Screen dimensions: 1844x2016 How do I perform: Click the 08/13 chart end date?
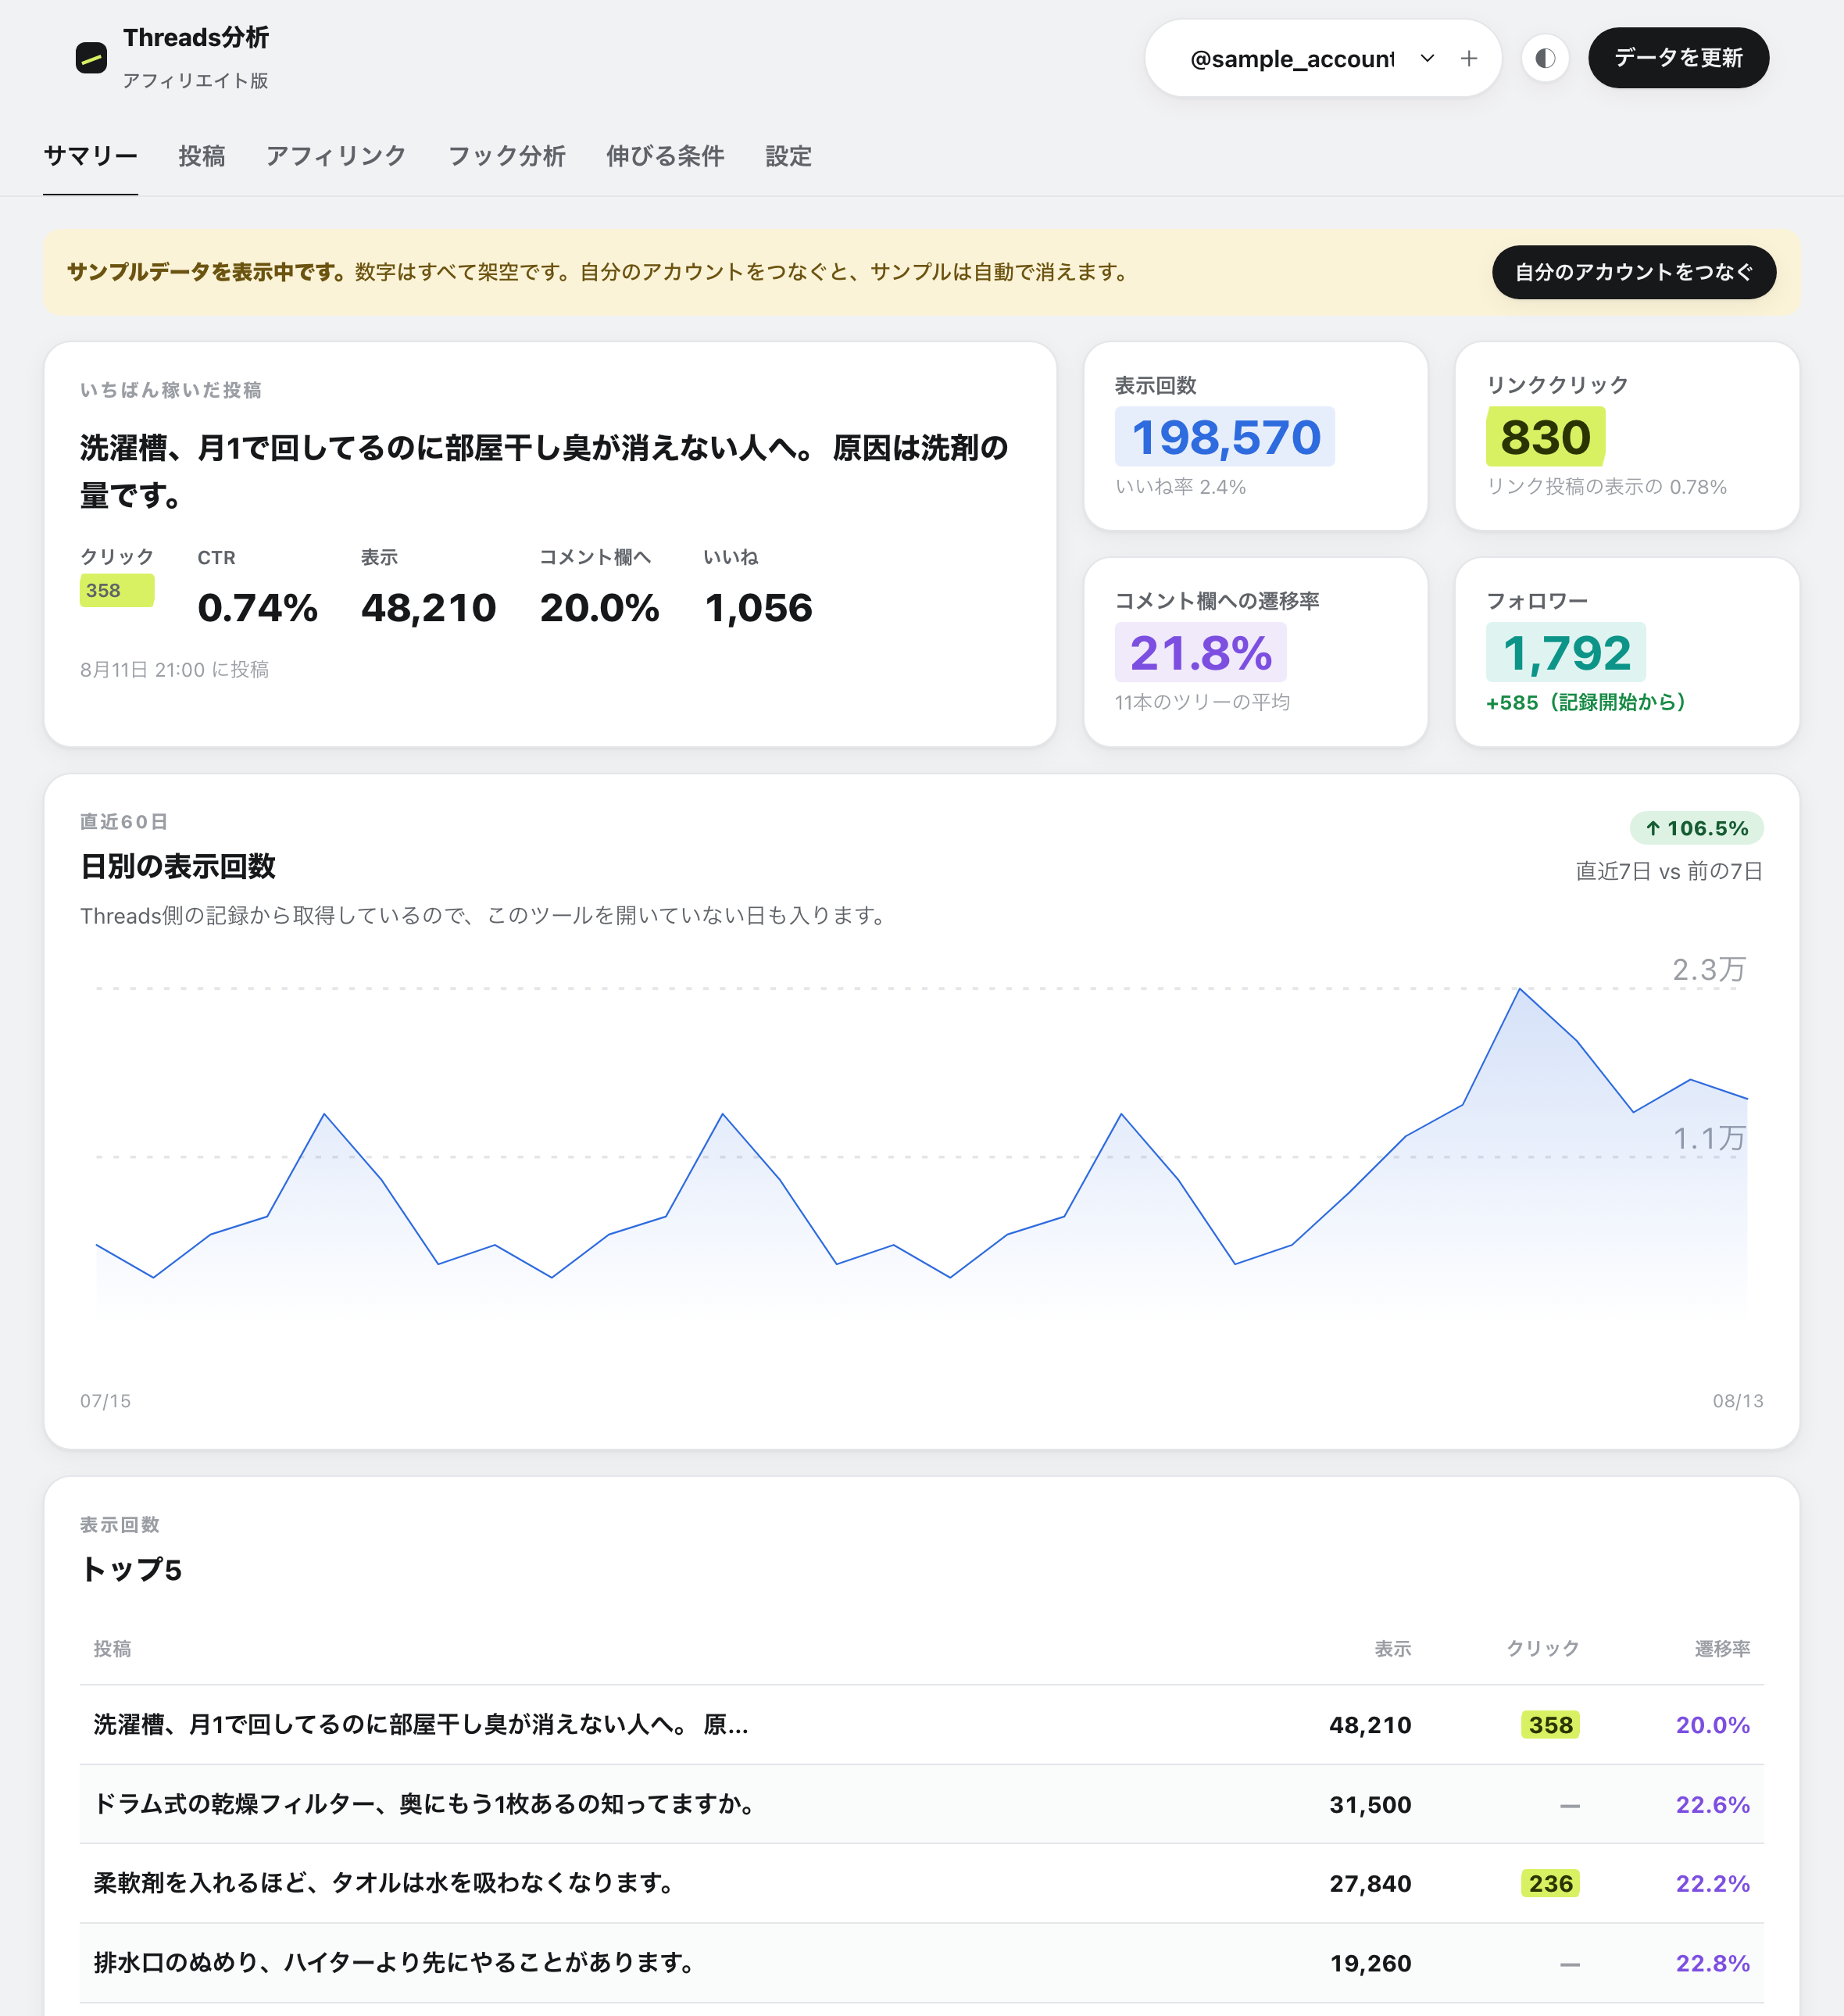coord(1738,1400)
